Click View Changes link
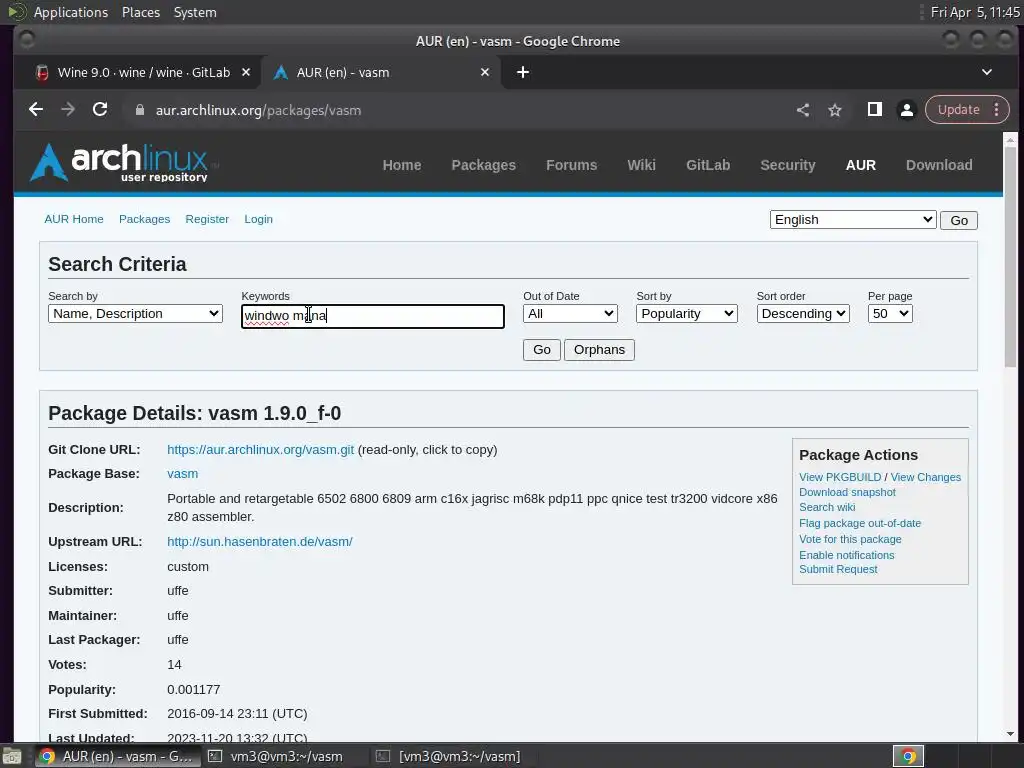 (925, 477)
